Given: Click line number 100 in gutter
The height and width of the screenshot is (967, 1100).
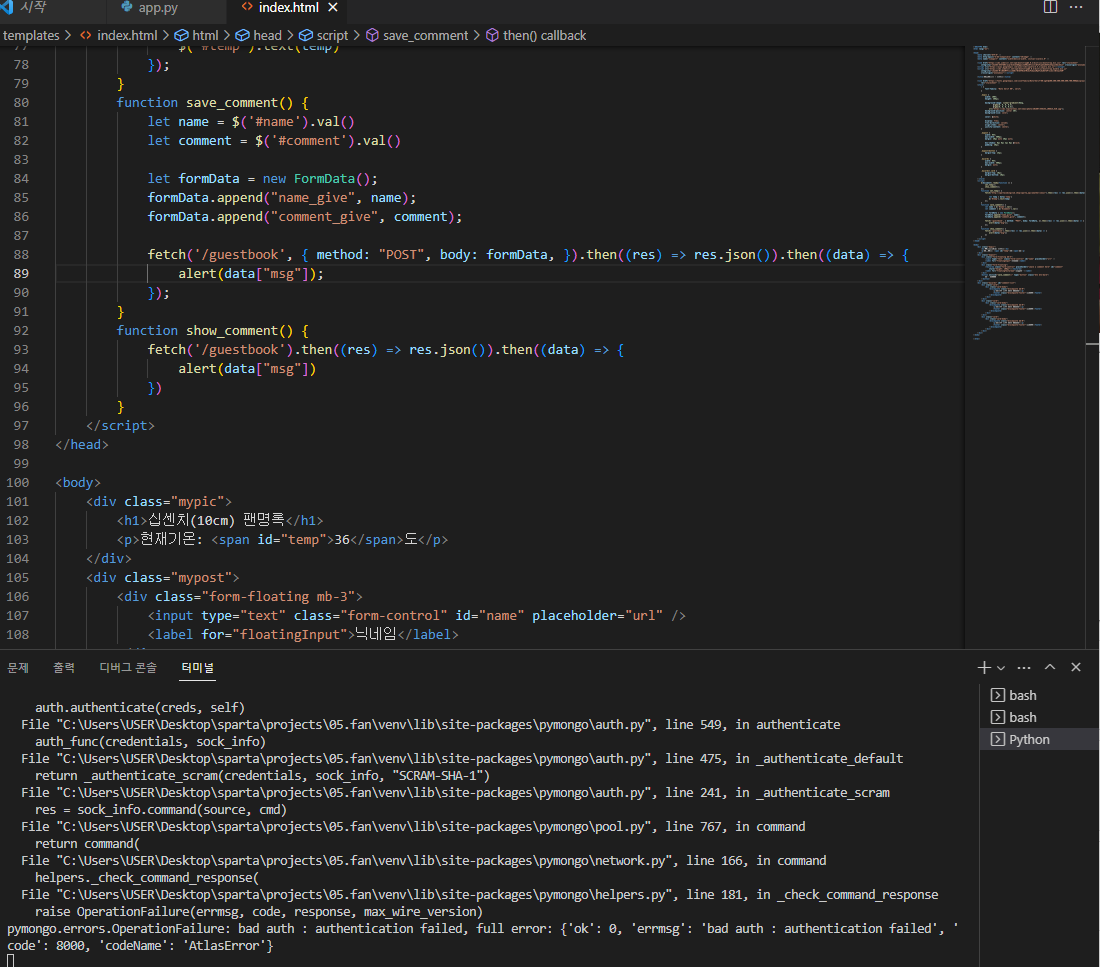Looking at the screenshot, I should pyautogui.click(x=18, y=483).
